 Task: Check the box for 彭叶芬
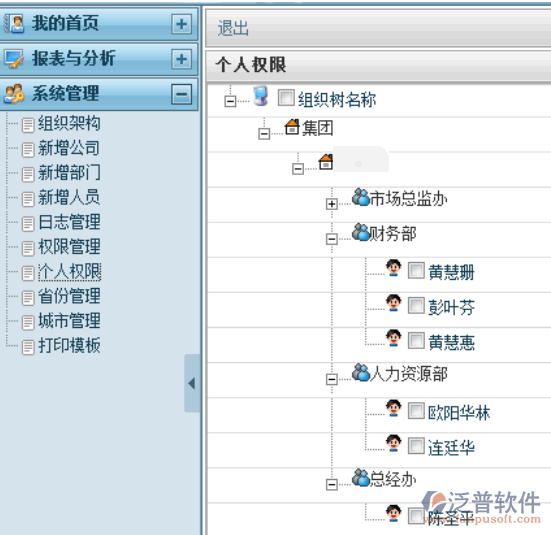(x=416, y=305)
